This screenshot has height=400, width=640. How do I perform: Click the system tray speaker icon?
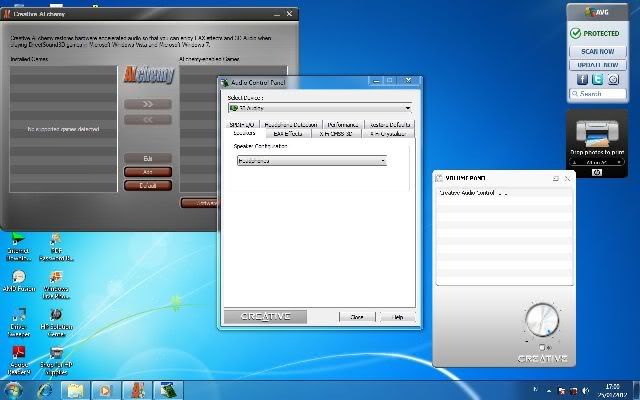586,391
